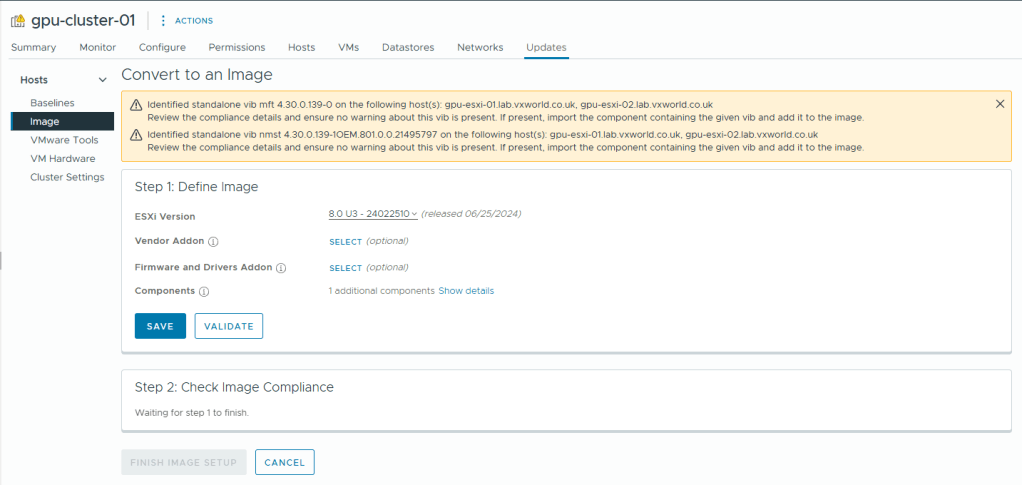Select Baselines in the sidebar
This screenshot has height=485, width=1022.
52,103
